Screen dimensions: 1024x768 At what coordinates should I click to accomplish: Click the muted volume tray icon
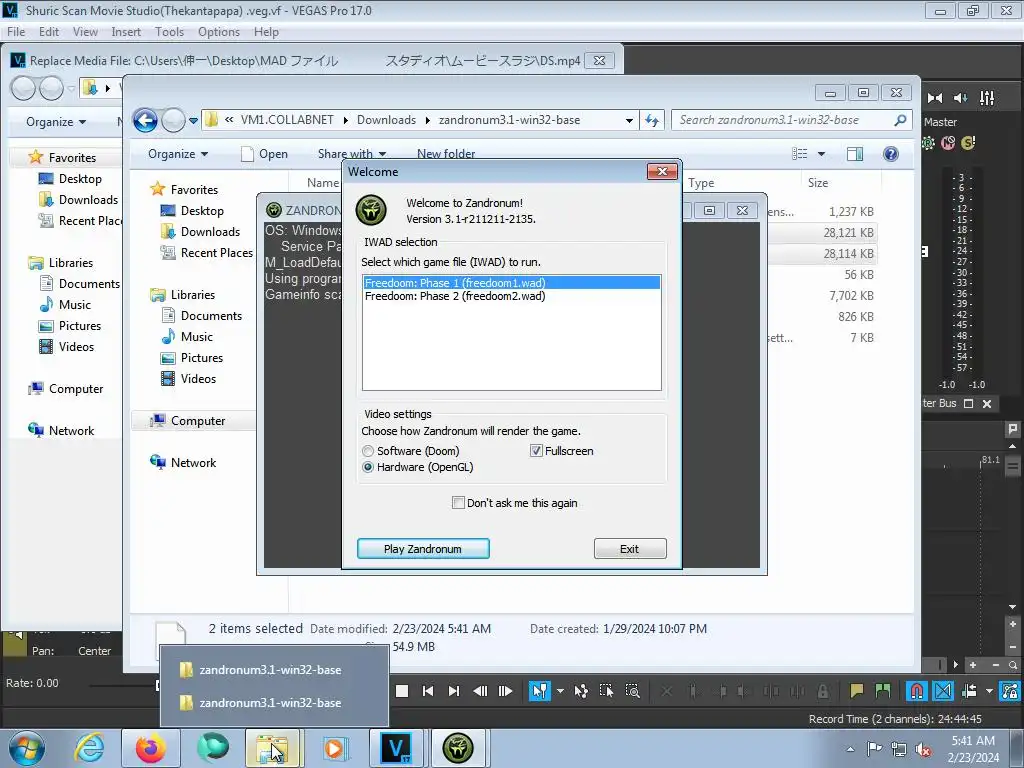point(923,750)
